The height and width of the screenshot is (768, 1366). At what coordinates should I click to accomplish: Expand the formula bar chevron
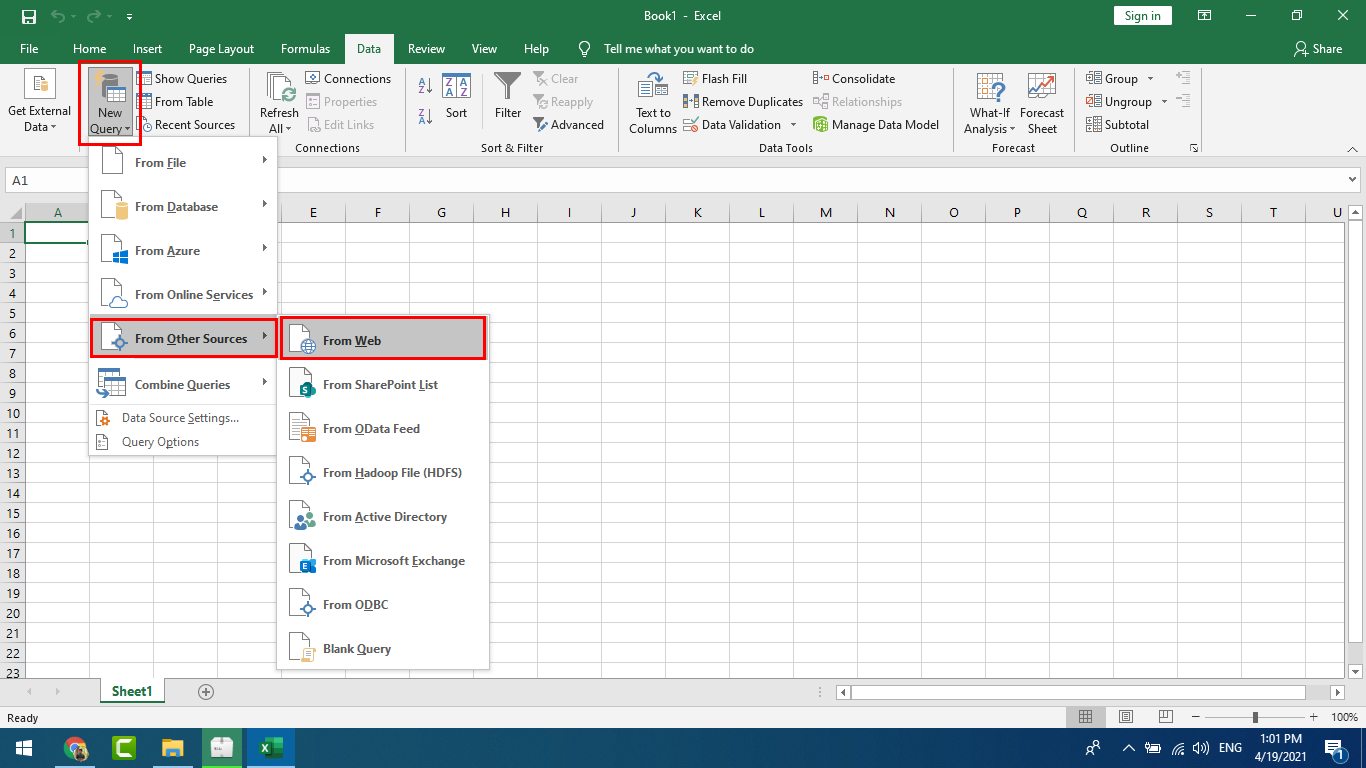pos(1353,180)
